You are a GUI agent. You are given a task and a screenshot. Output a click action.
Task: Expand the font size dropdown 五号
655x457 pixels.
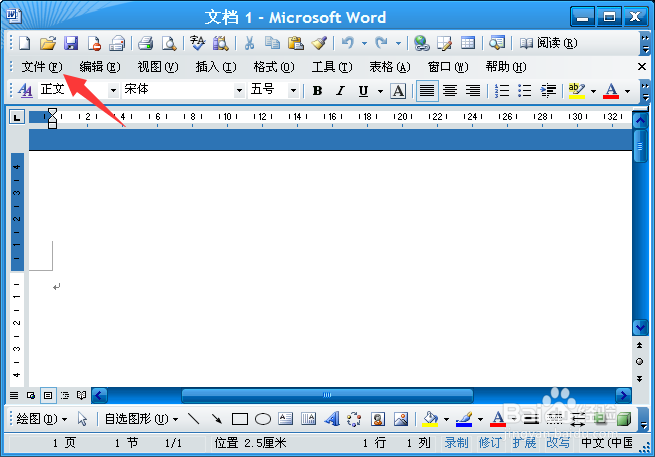tap(293, 90)
